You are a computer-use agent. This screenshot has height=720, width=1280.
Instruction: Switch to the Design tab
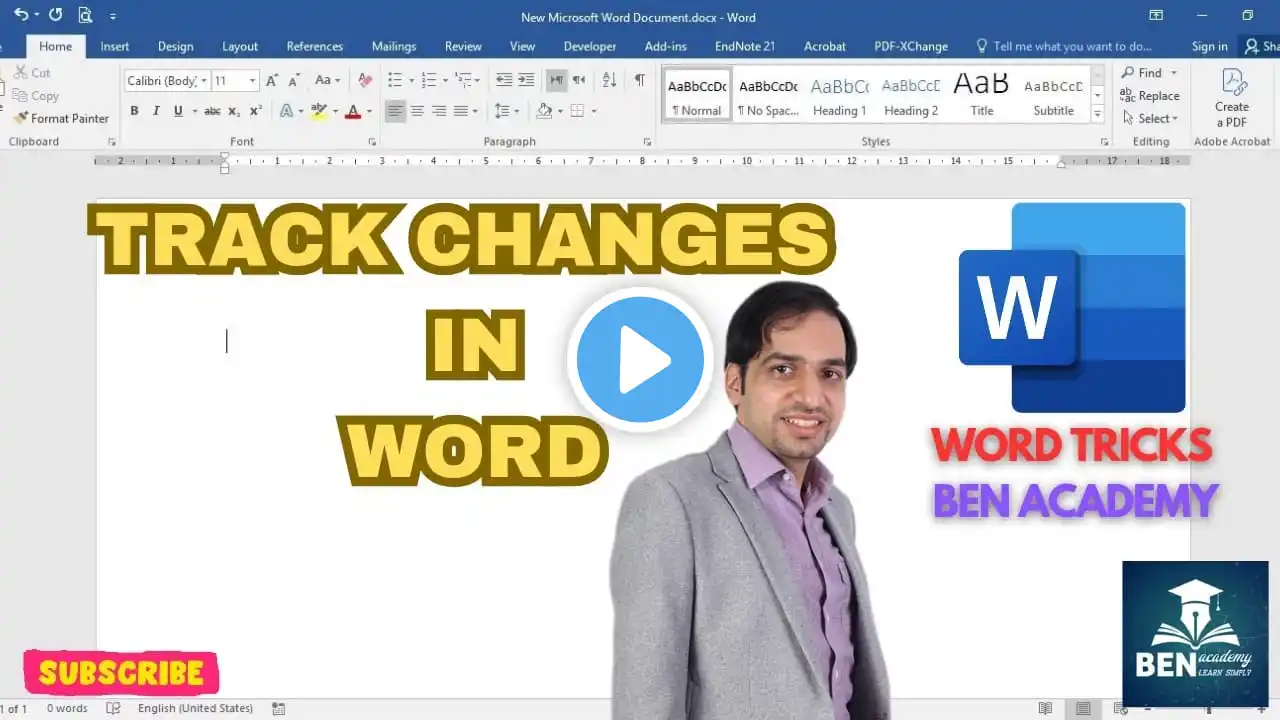point(175,46)
